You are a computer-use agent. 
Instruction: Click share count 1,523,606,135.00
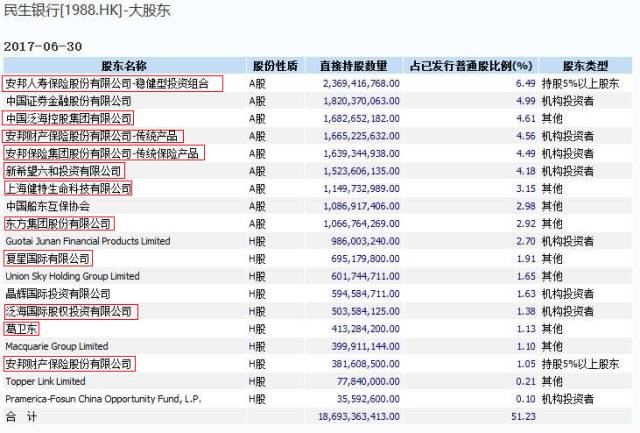(361, 171)
